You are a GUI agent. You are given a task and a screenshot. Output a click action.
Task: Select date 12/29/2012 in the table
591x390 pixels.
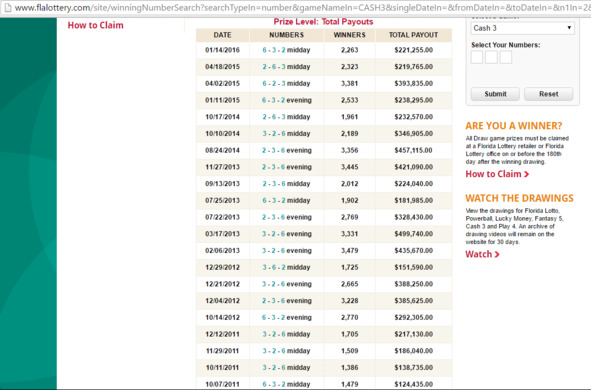coord(222,267)
